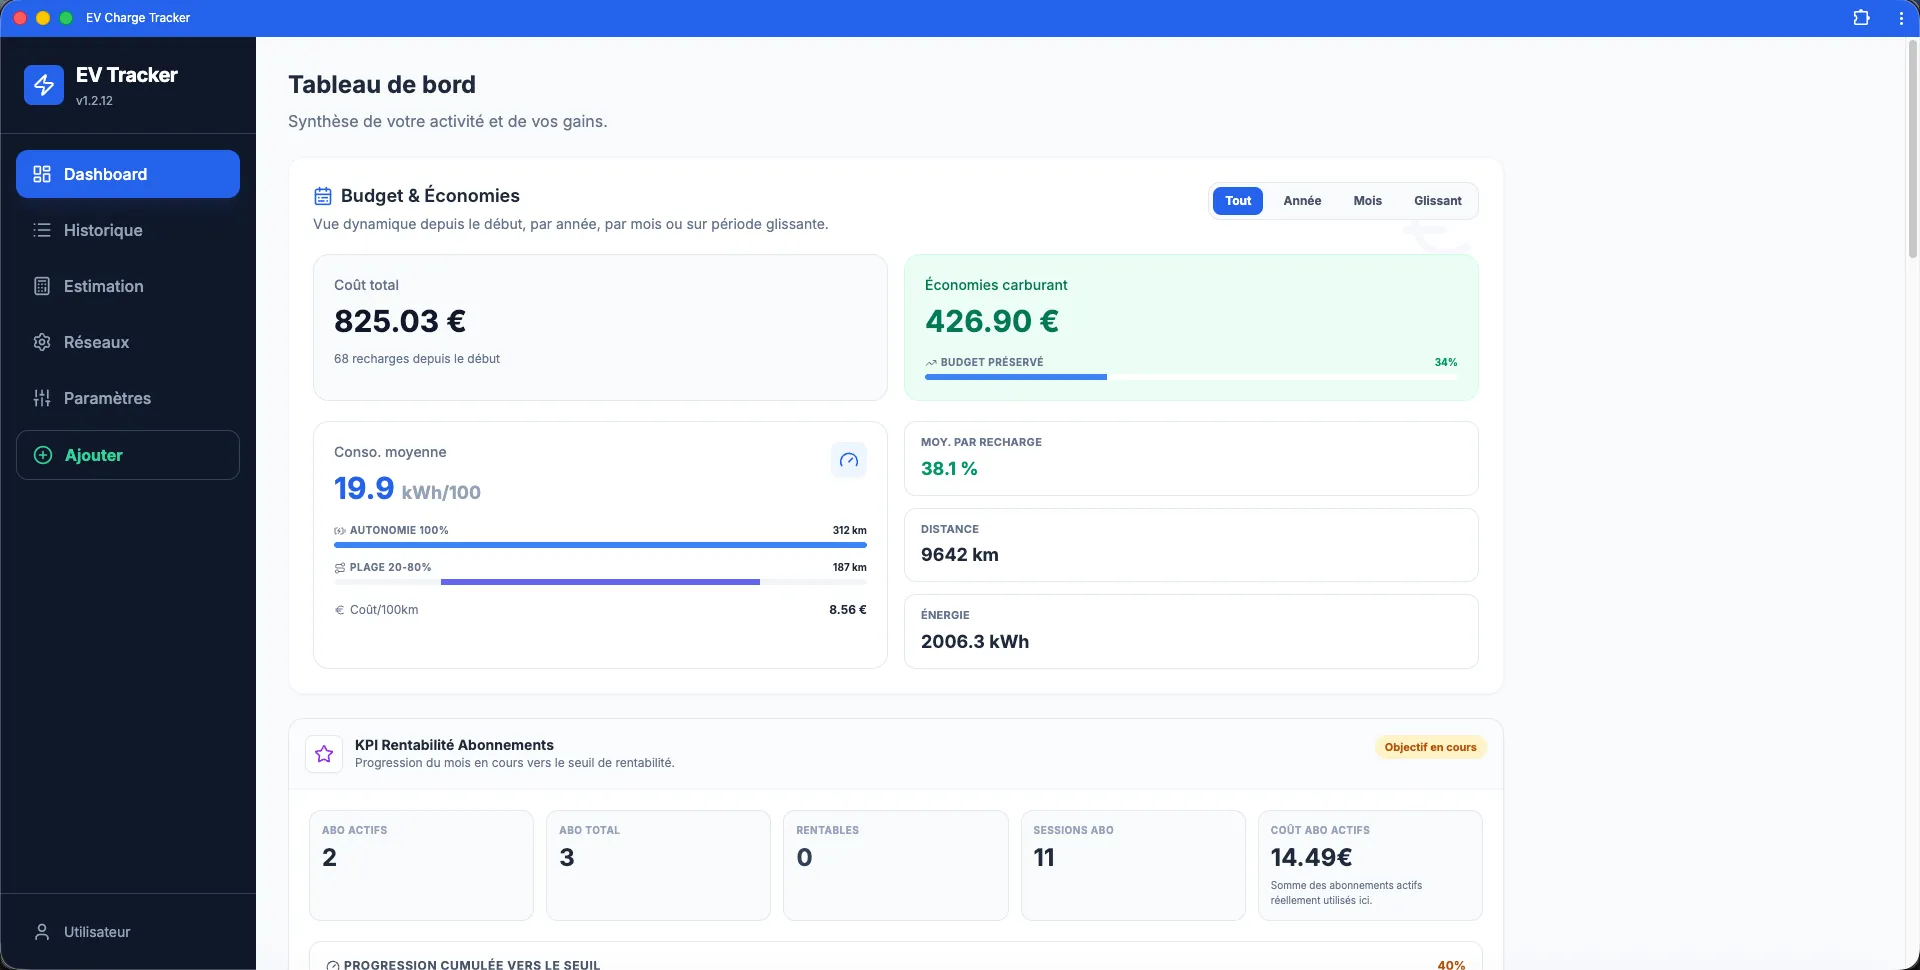Click the icon beside Plage 20-80%

tap(340, 568)
